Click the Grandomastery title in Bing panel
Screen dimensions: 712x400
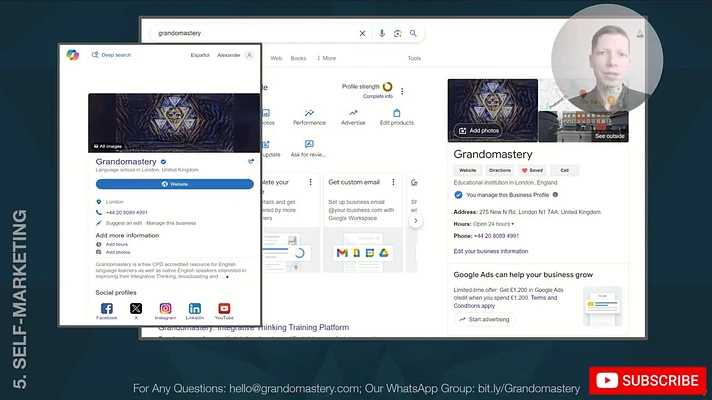[x=126, y=162]
